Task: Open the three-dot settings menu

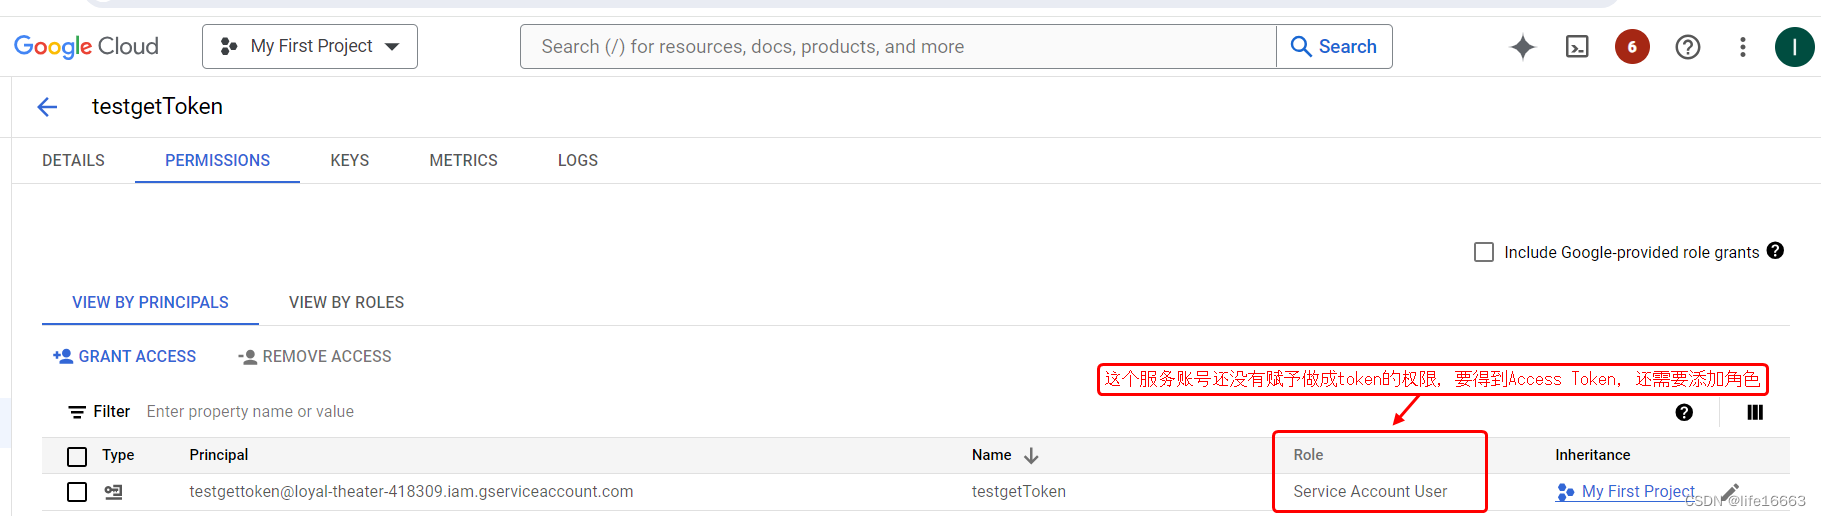Action: click(x=1743, y=47)
